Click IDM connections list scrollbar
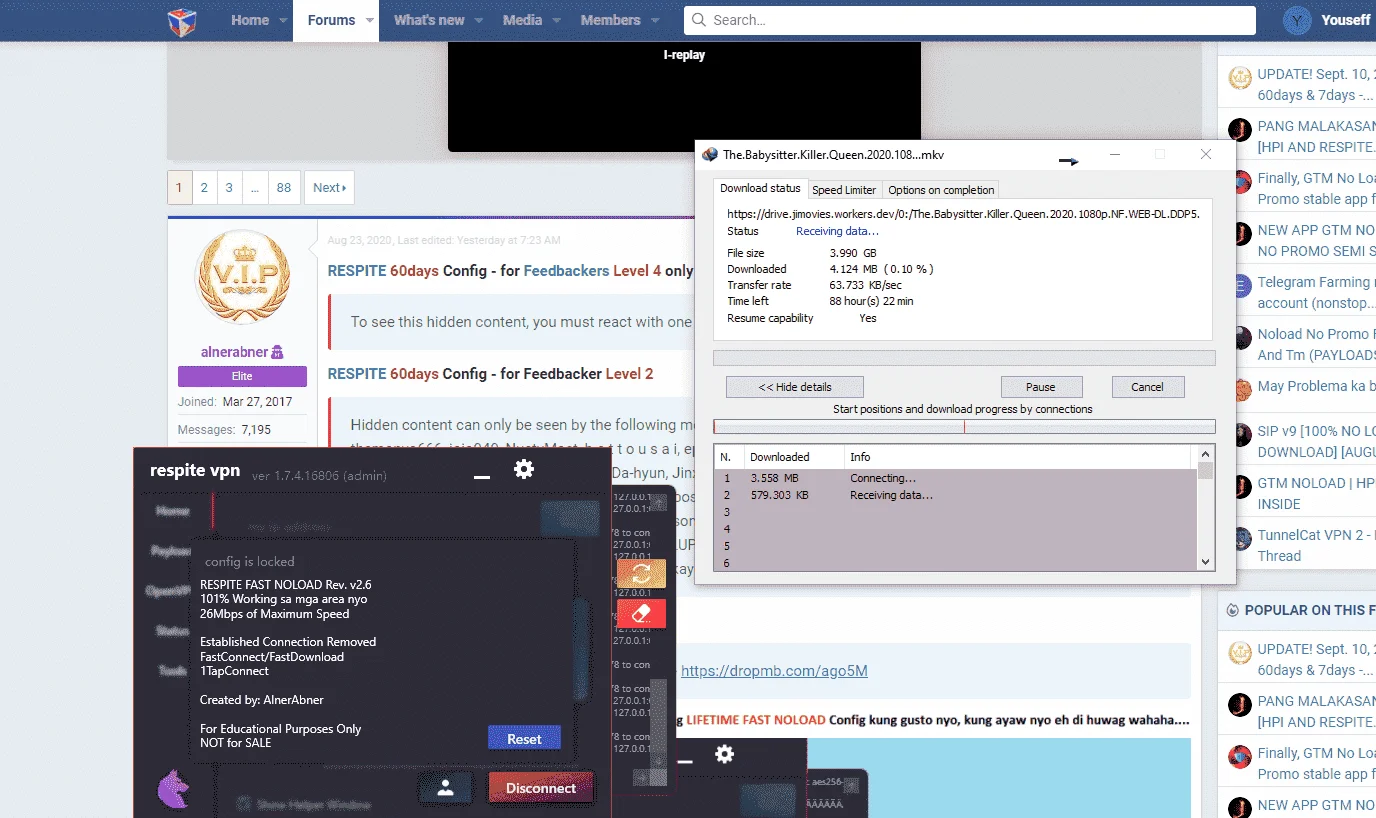Image resolution: width=1376 pixels, height=818 pixels. [1205, 508]
